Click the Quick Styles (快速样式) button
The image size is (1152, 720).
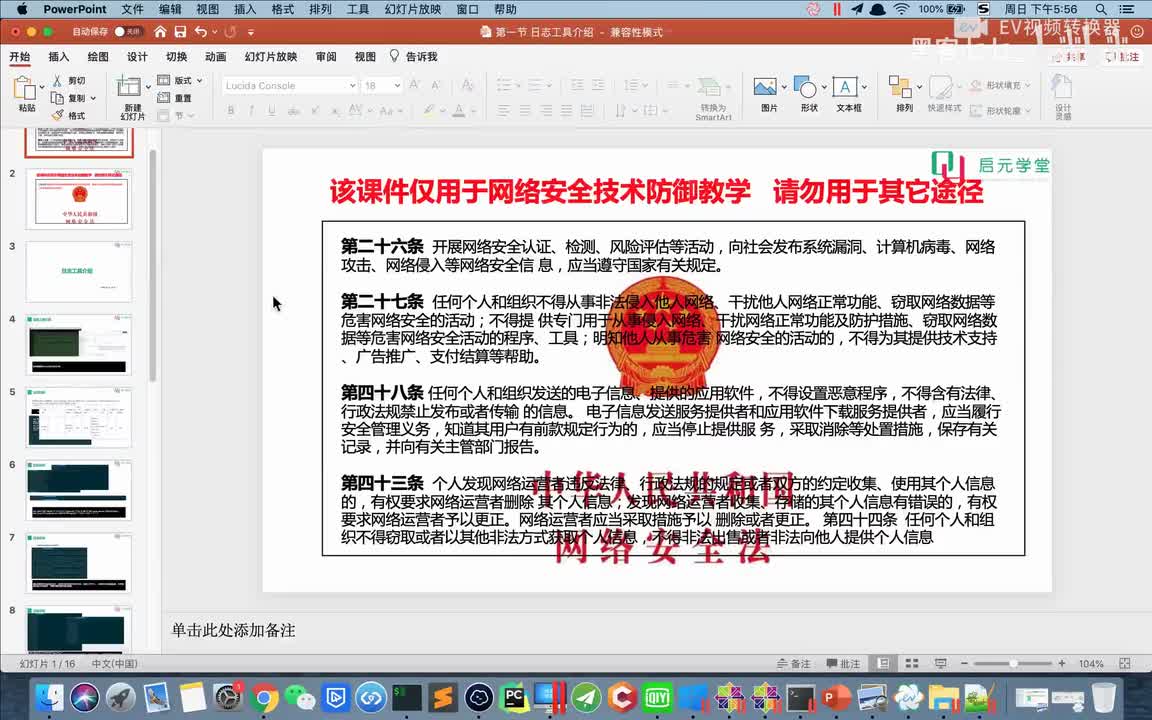944,94
